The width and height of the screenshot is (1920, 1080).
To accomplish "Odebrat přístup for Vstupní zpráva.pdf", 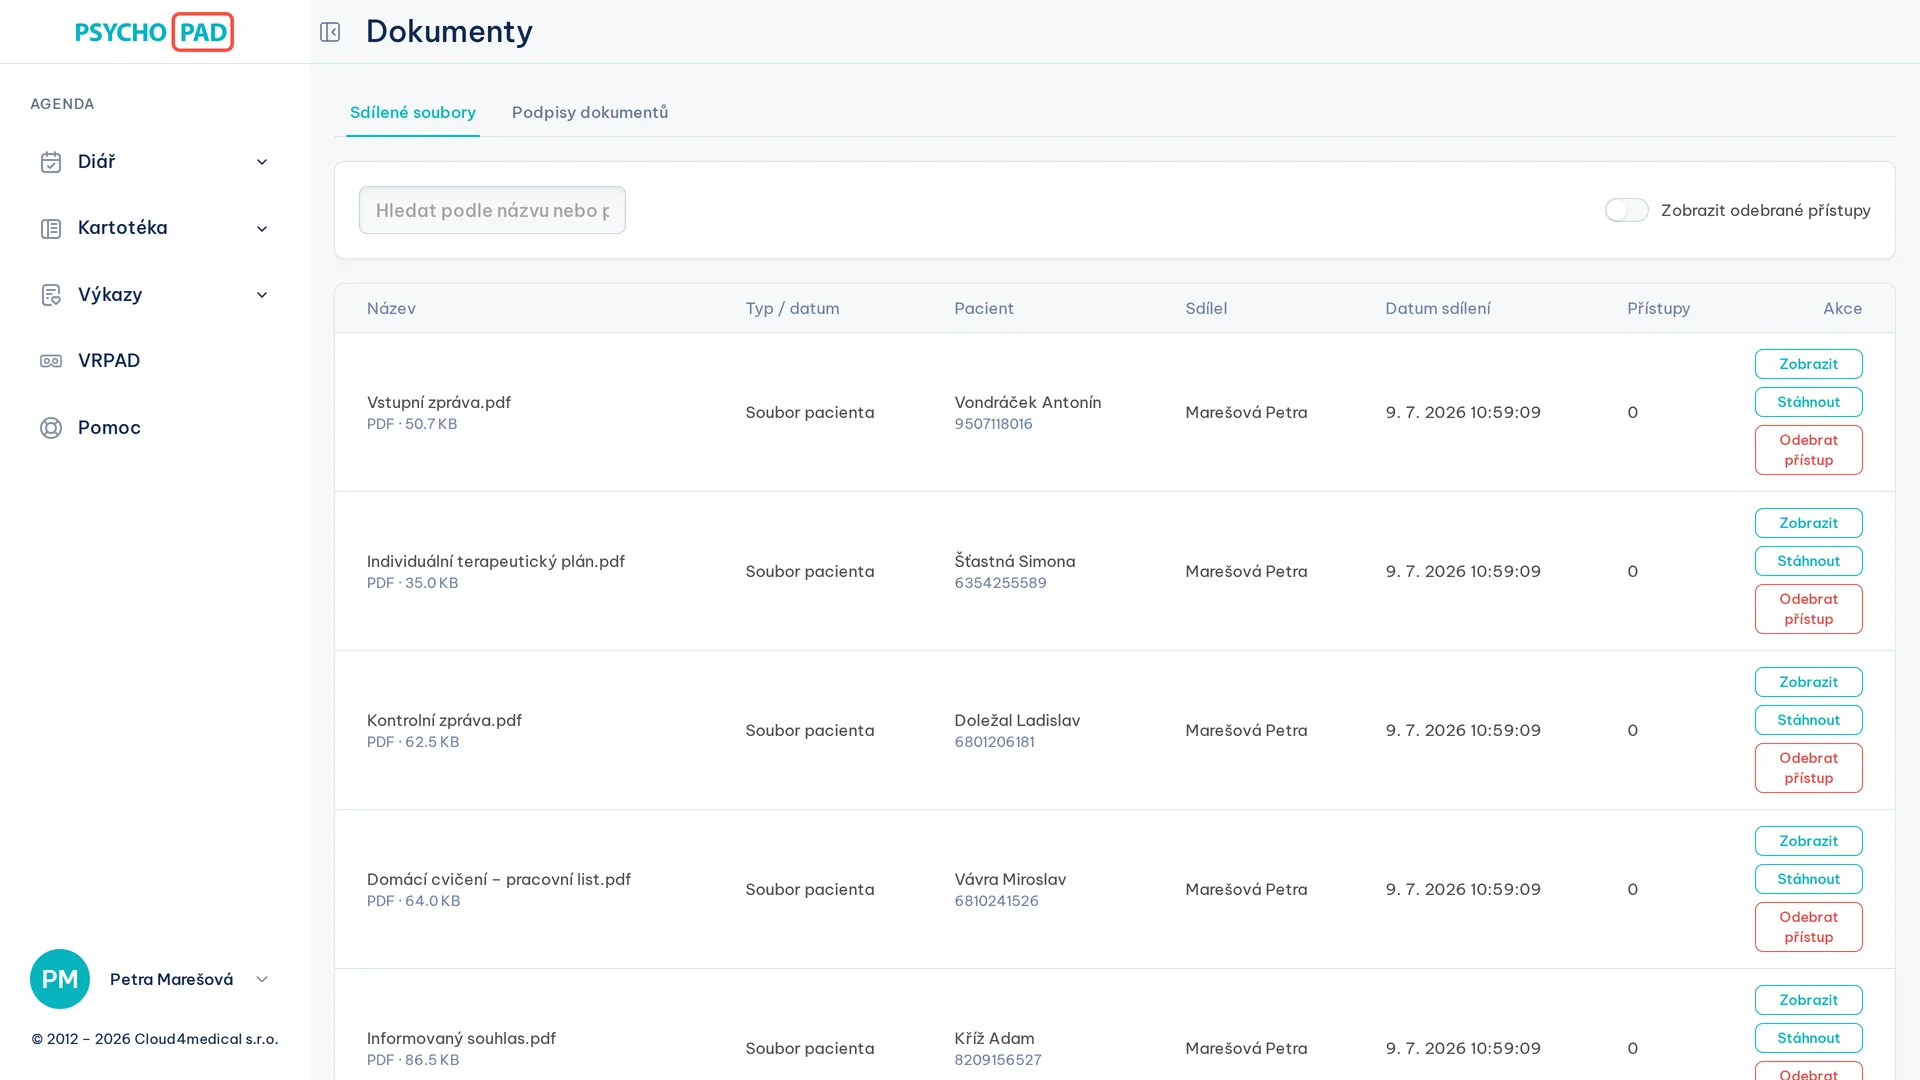I will click(x=1808, y=450).
